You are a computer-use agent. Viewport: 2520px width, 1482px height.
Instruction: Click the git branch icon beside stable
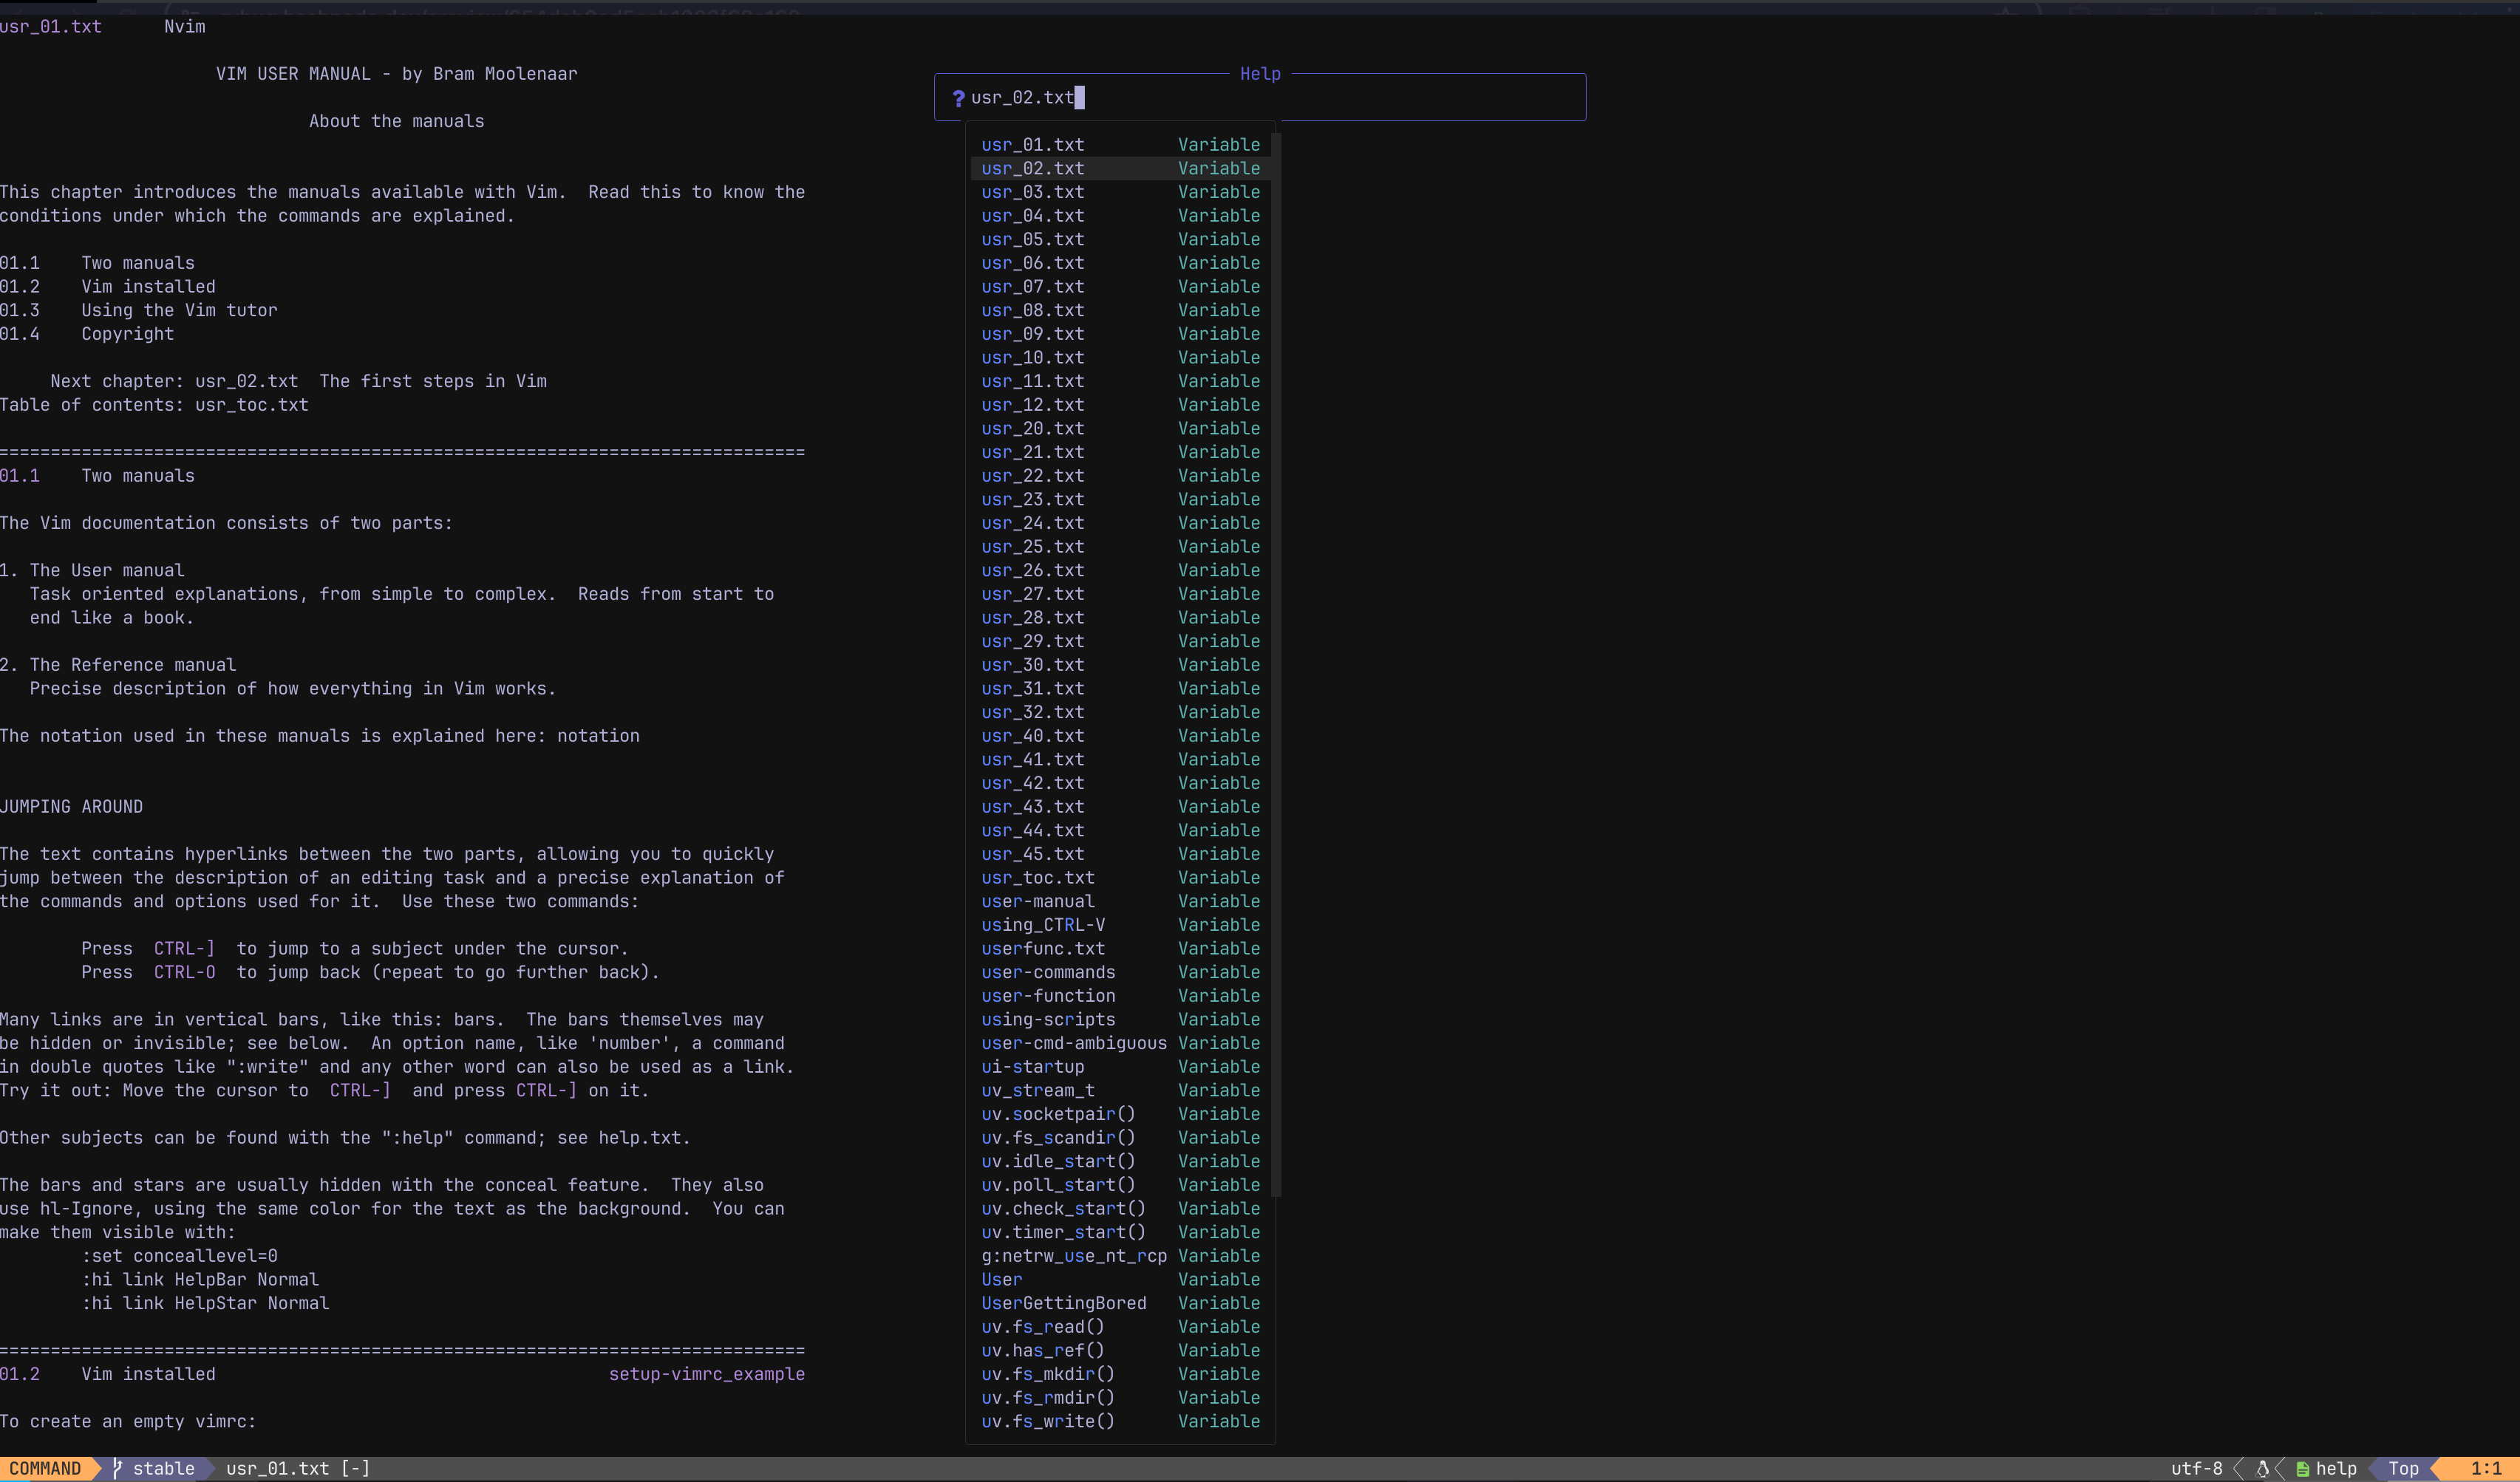coord(117,1468)
